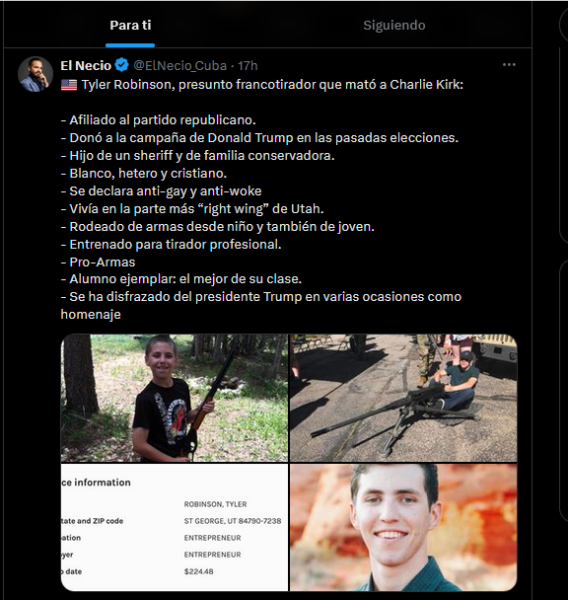Image resolution: width=568 pixels, height=600 pixels.
Task: Switch to the Siguiendo tab
Action: pyautogui.click(x=394, y=25)
